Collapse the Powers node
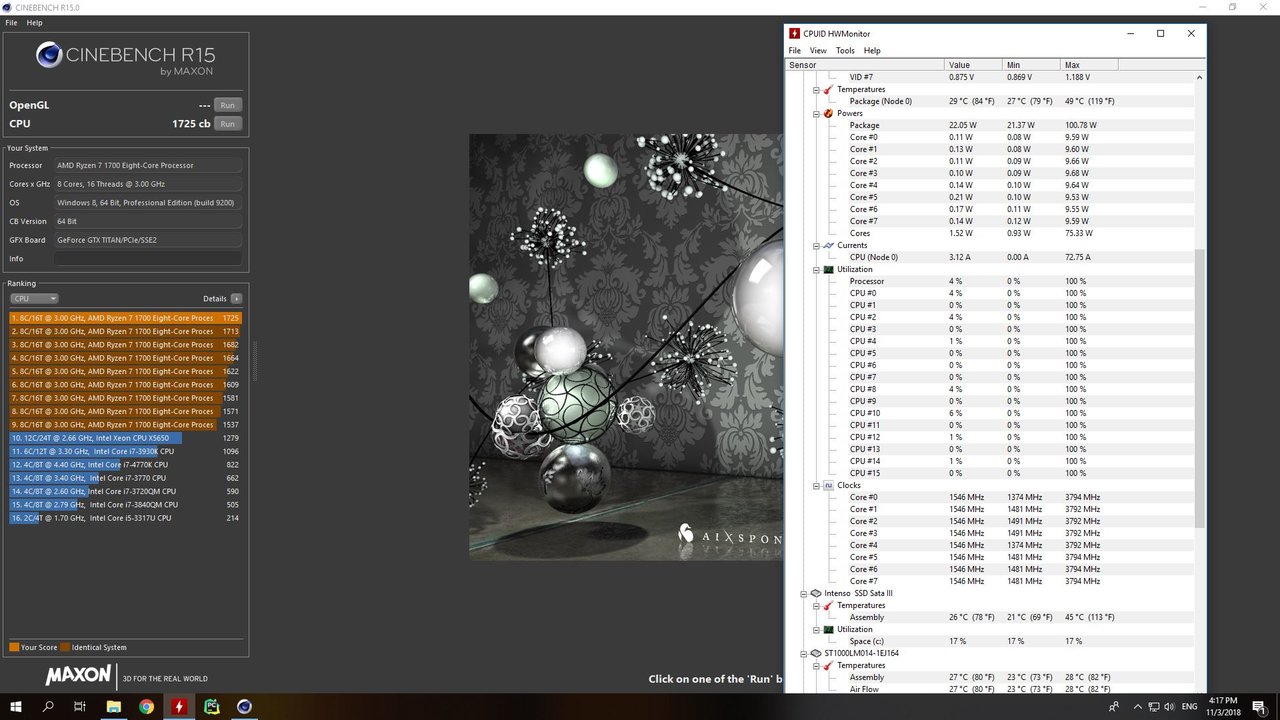Image resolution: width=1280 pixels, height=720 pixels. pos(816,113)
